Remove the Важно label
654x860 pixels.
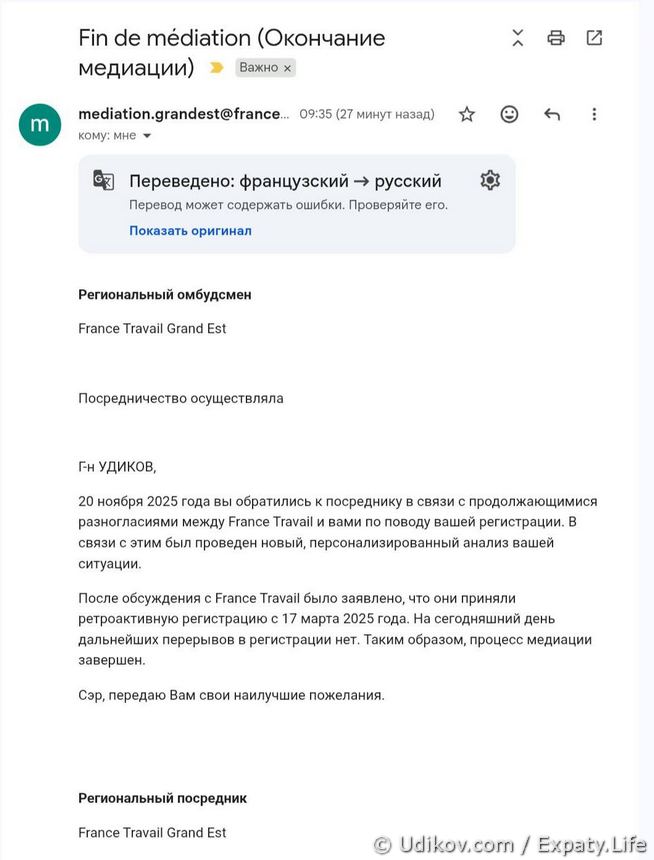tap(287, 68)
